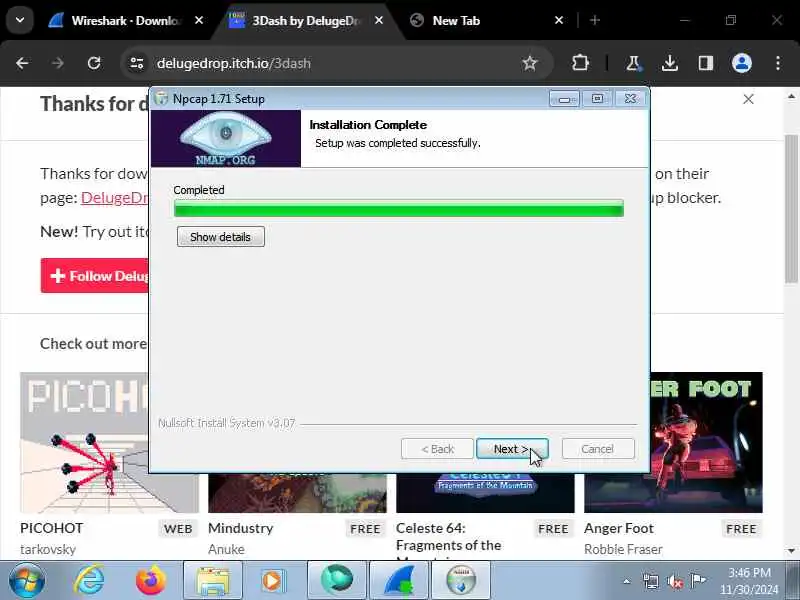Open the Chrome downloads icon
This screenshot has width=800, height=600.
[x=669, y=63]
